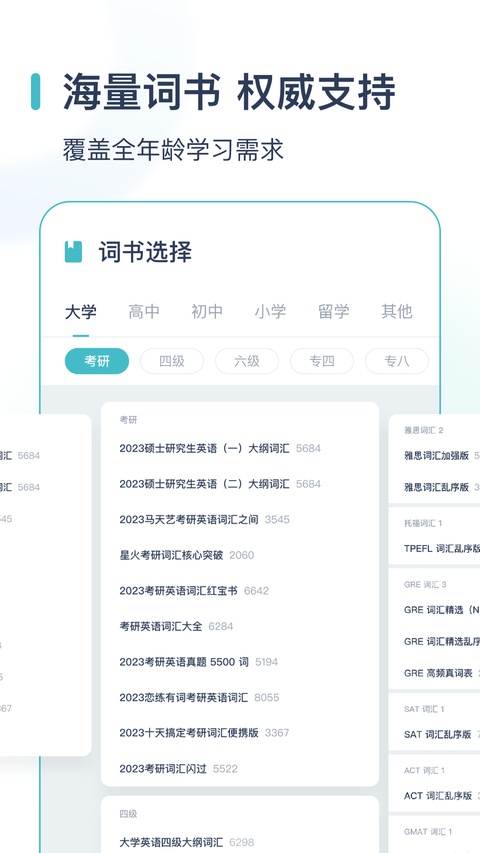The width and height of the screenshot is (480, 853).
Task: Switch to the 大学 tab
Action: click(x=81, y=312)
